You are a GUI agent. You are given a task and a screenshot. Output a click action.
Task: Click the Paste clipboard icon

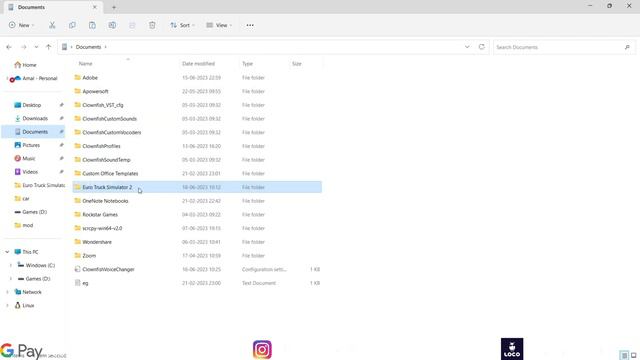[92, 25]
